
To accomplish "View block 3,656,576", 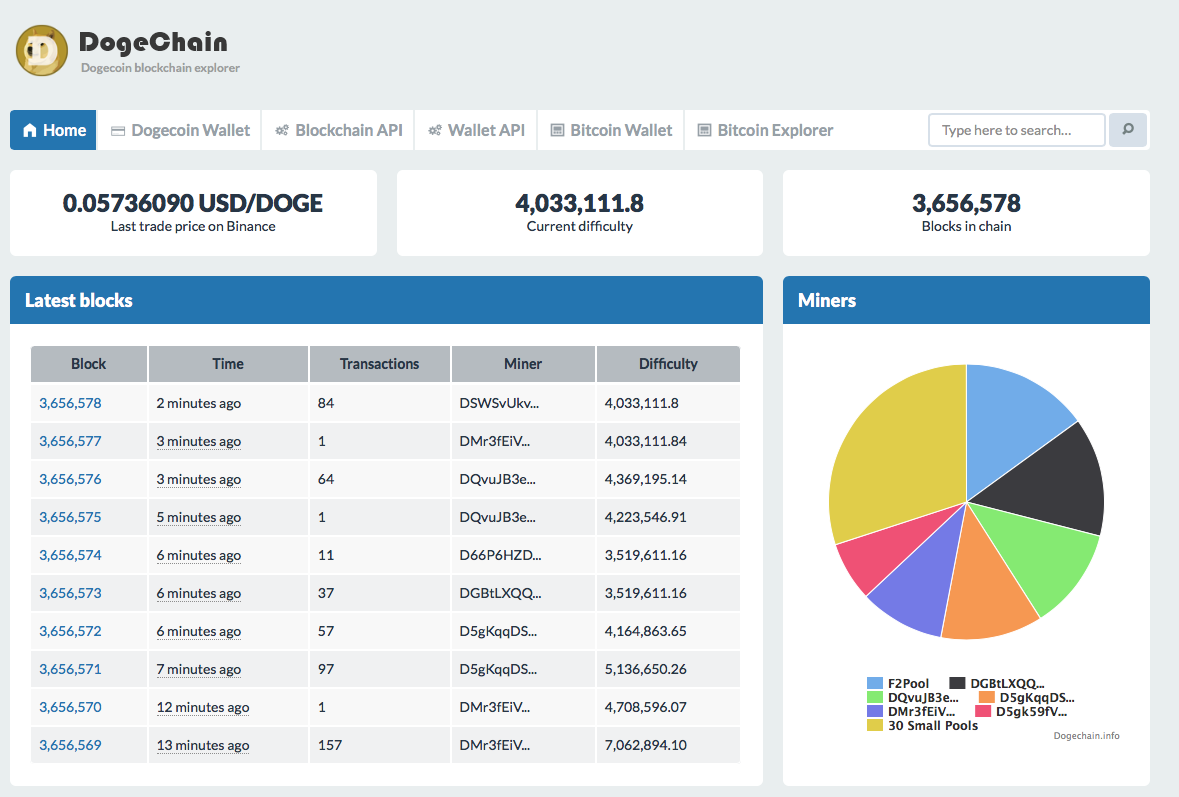I will (x=70, y=479).
